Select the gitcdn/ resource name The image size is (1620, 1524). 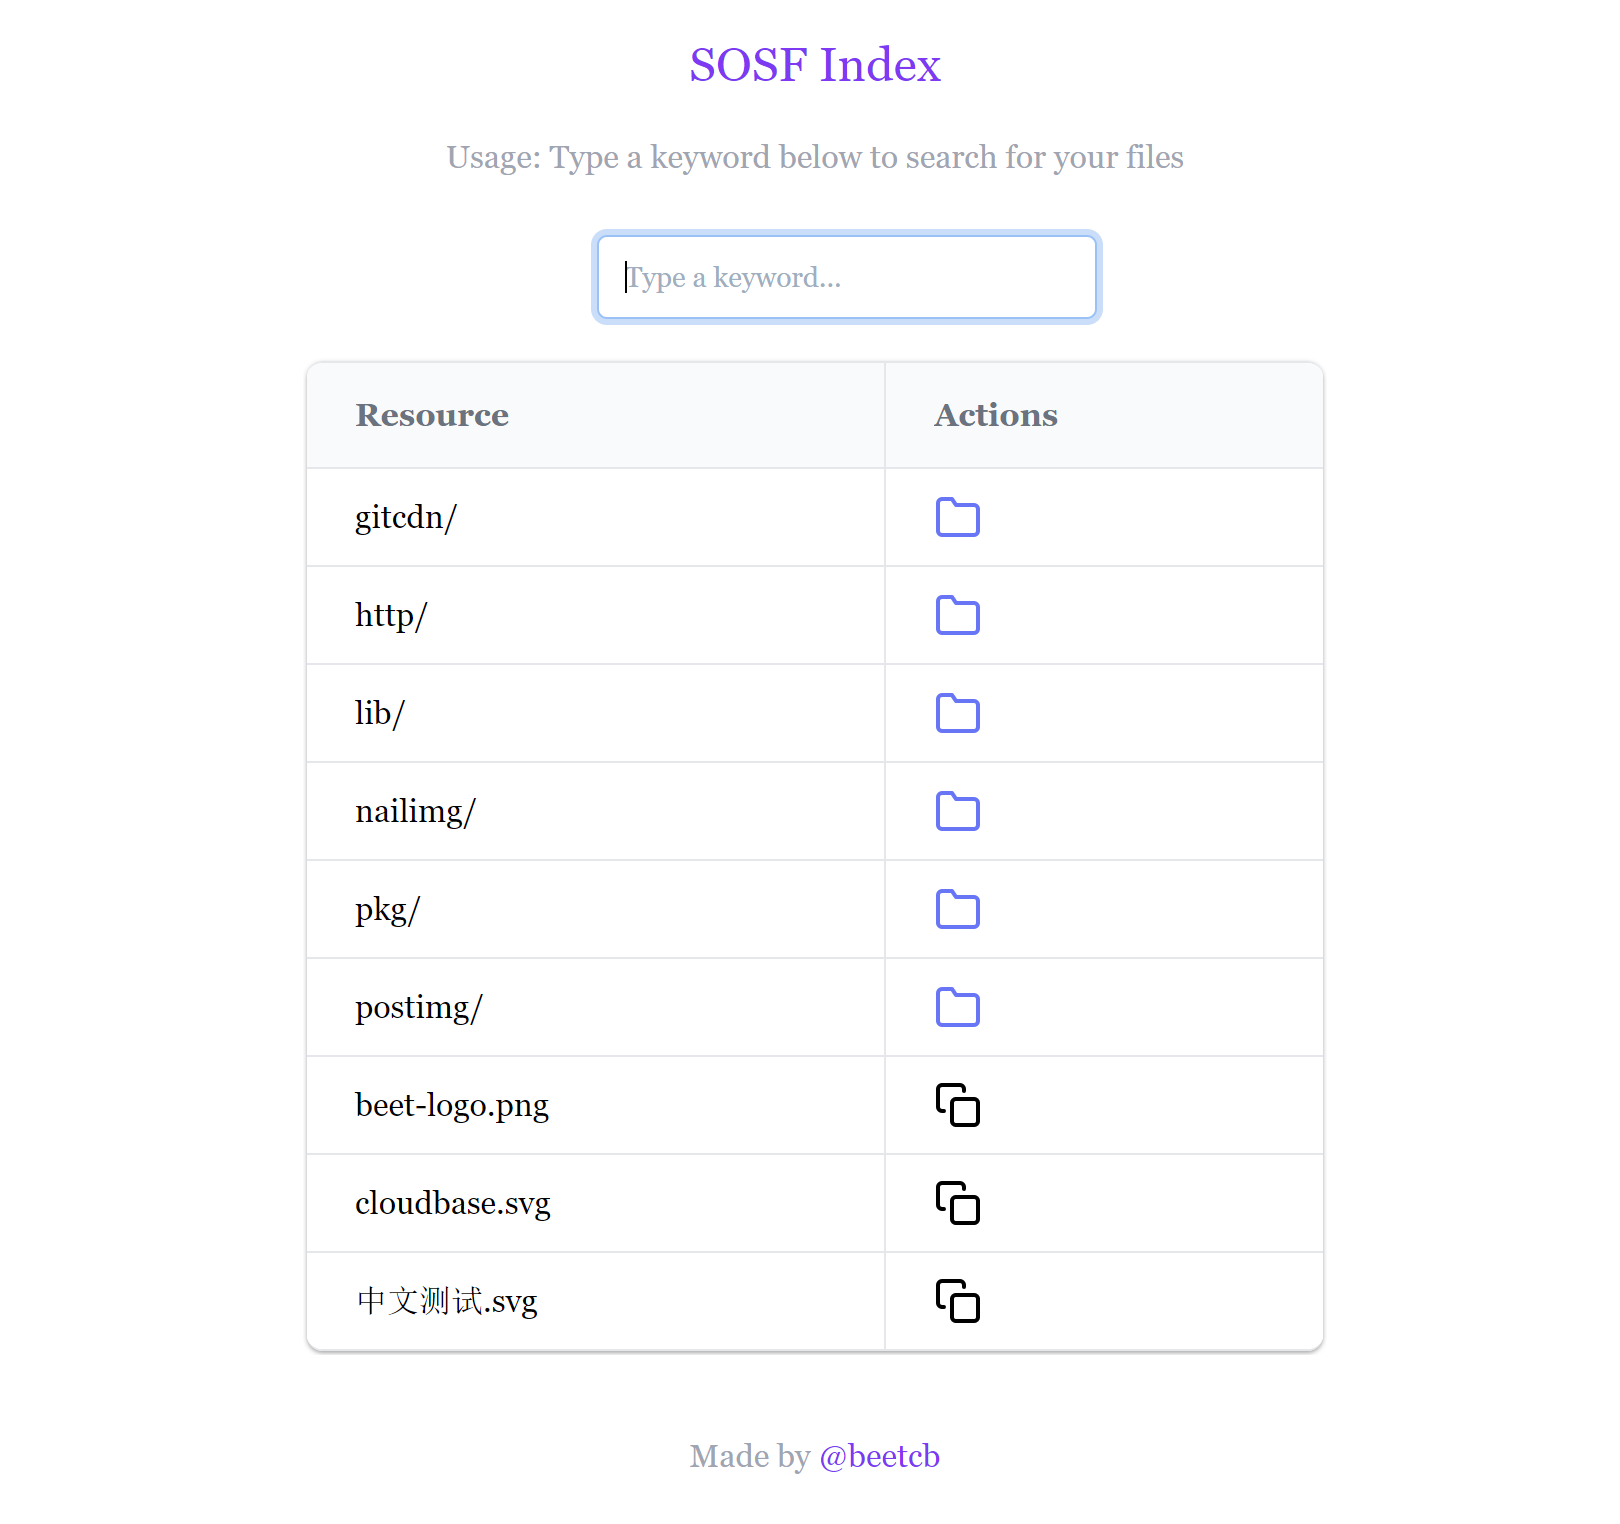(x=405, y=517)
